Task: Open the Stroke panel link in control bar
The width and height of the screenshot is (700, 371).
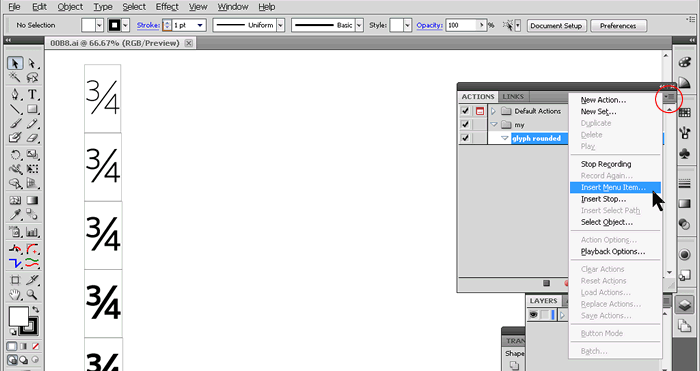Action: 148,25
